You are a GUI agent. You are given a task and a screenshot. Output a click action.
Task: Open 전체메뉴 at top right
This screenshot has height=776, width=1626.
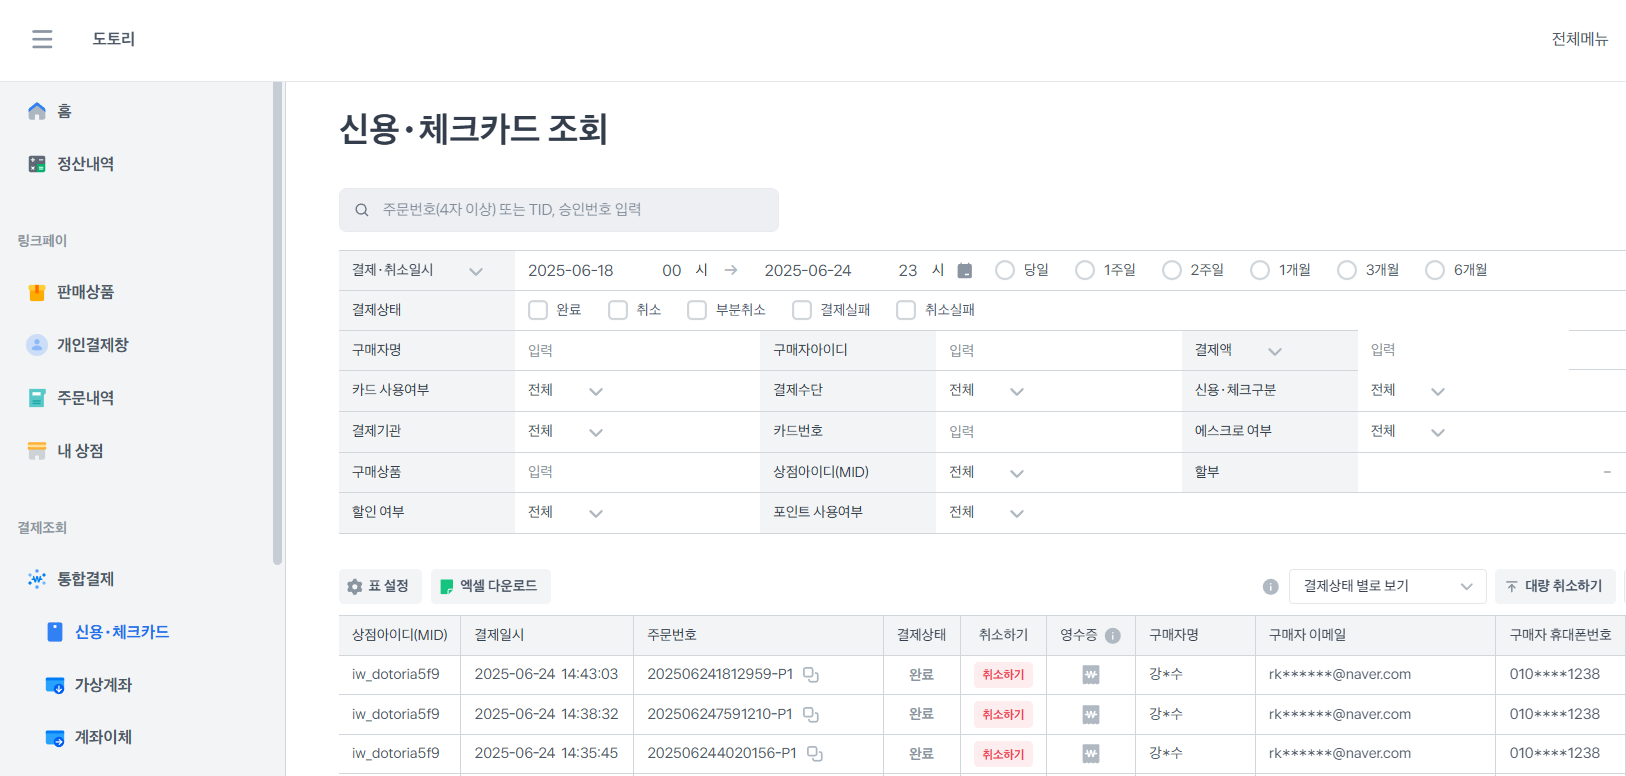point(1579,39)
